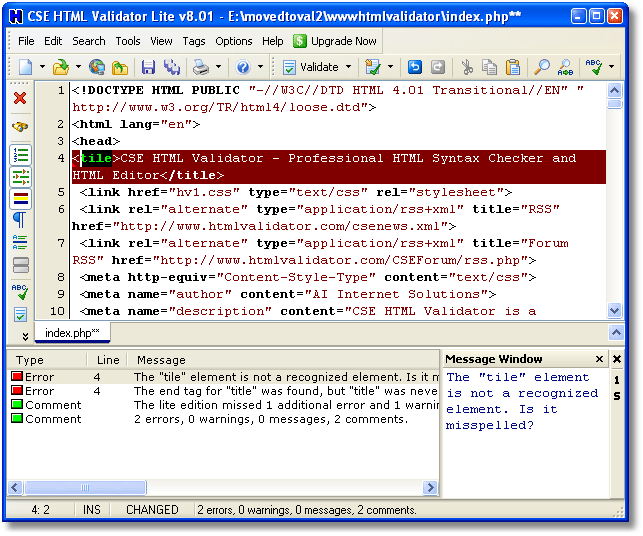Click the results list horizontal scrollbar thumb
The width and height of the screenshot is (643, 536).
point(85,487)
